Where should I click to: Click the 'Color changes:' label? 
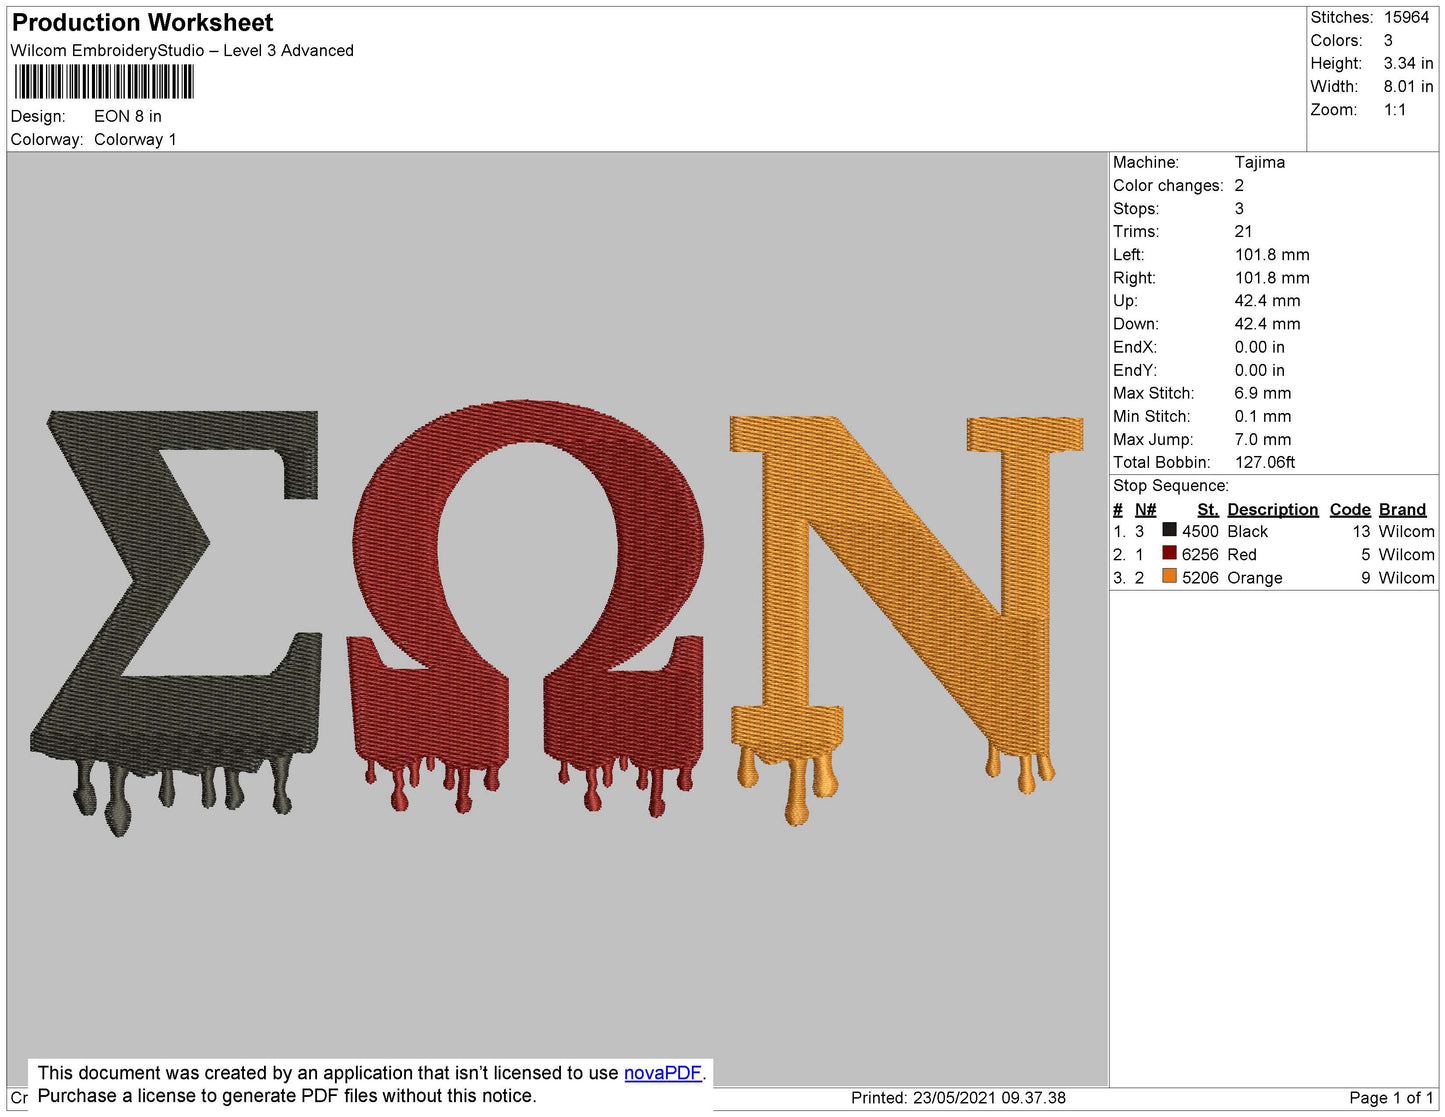pyautogui.click(x=1168, y=186)
